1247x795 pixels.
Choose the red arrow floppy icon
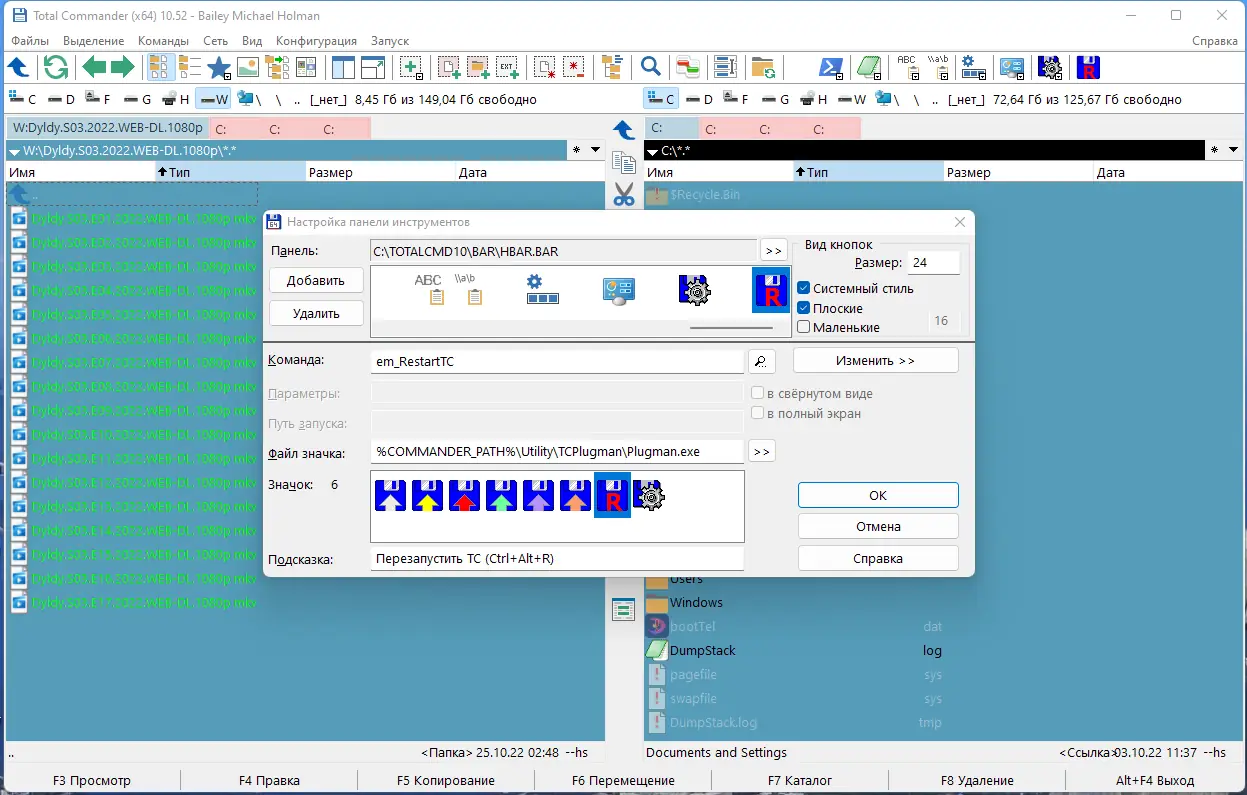tap(465, 495)
